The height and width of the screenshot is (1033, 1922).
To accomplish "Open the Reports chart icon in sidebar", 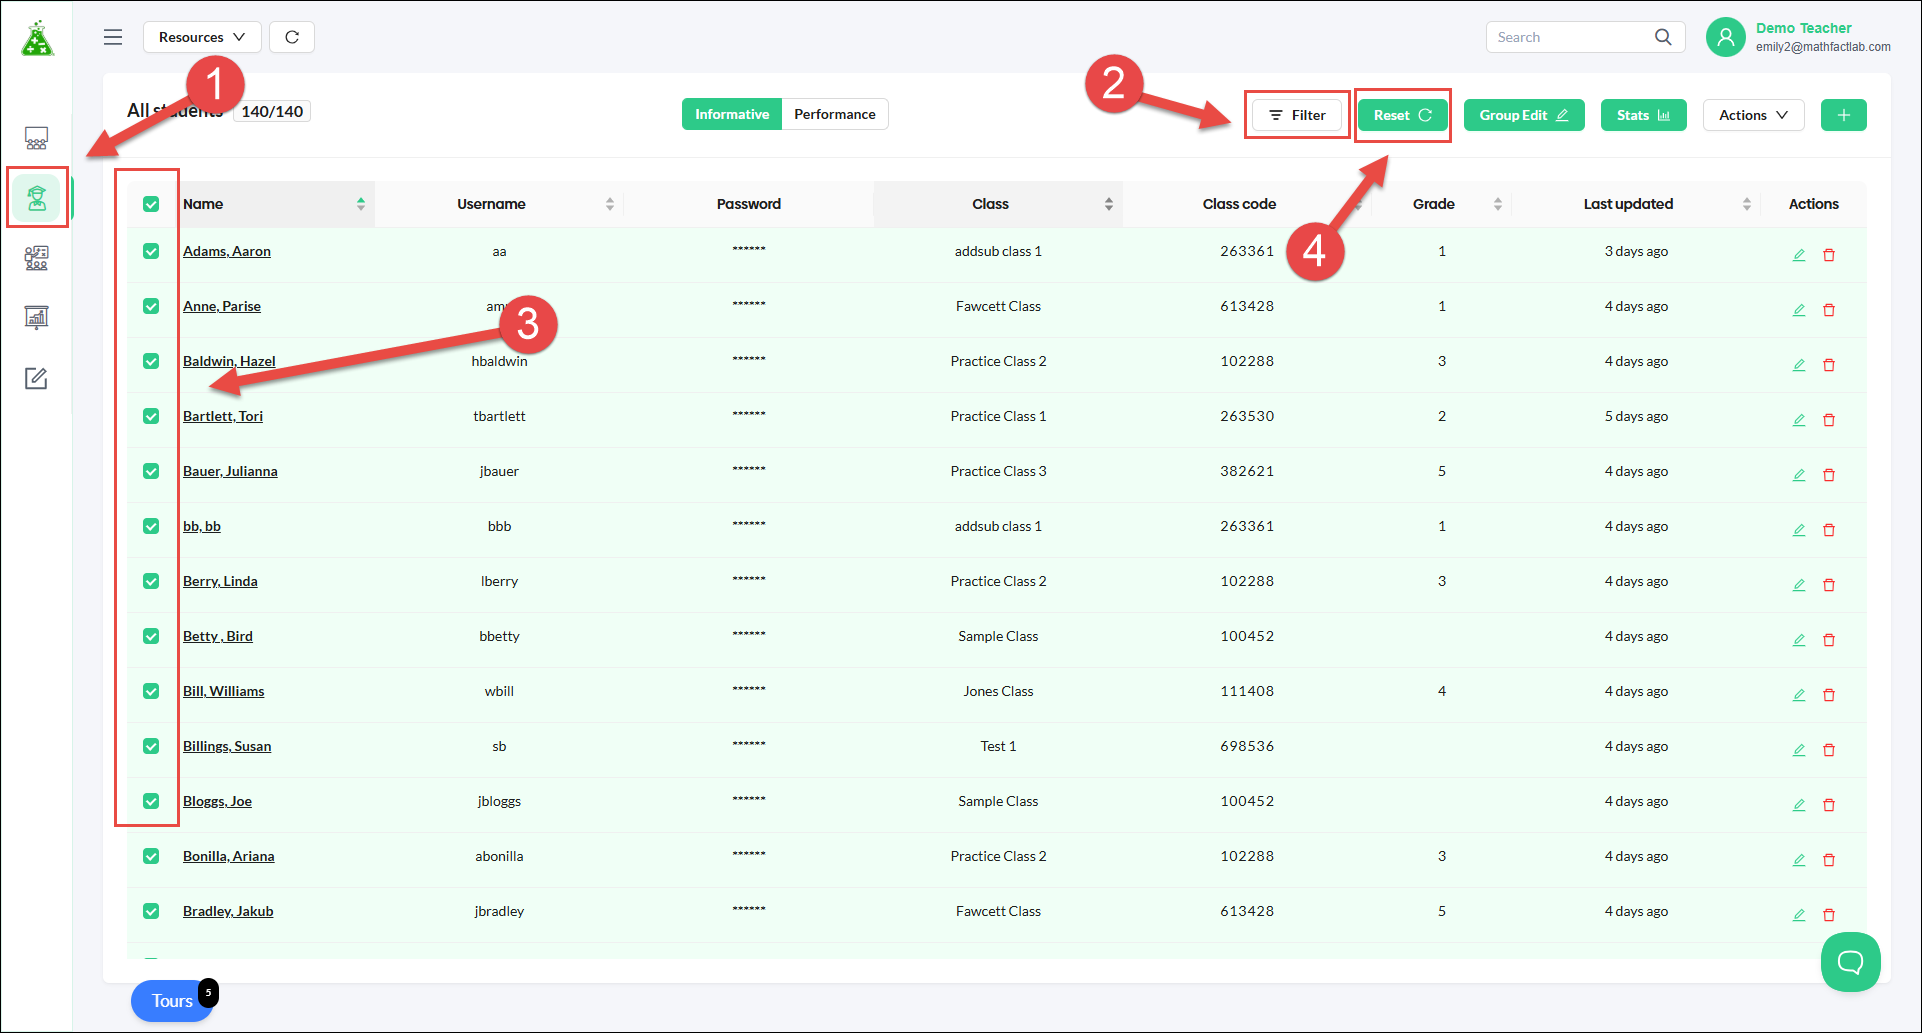I will pyautogui.click(x=37, y=318).
